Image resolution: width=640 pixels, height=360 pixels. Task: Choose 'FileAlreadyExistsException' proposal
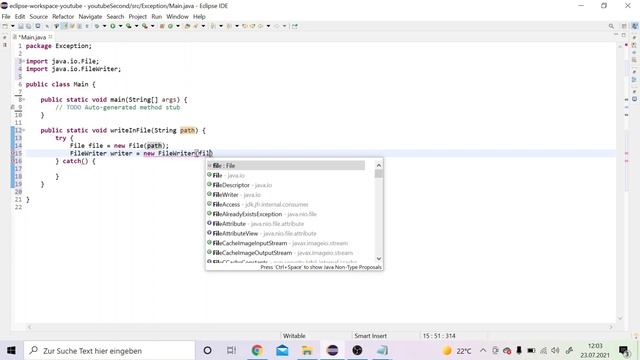pos(286,214)
